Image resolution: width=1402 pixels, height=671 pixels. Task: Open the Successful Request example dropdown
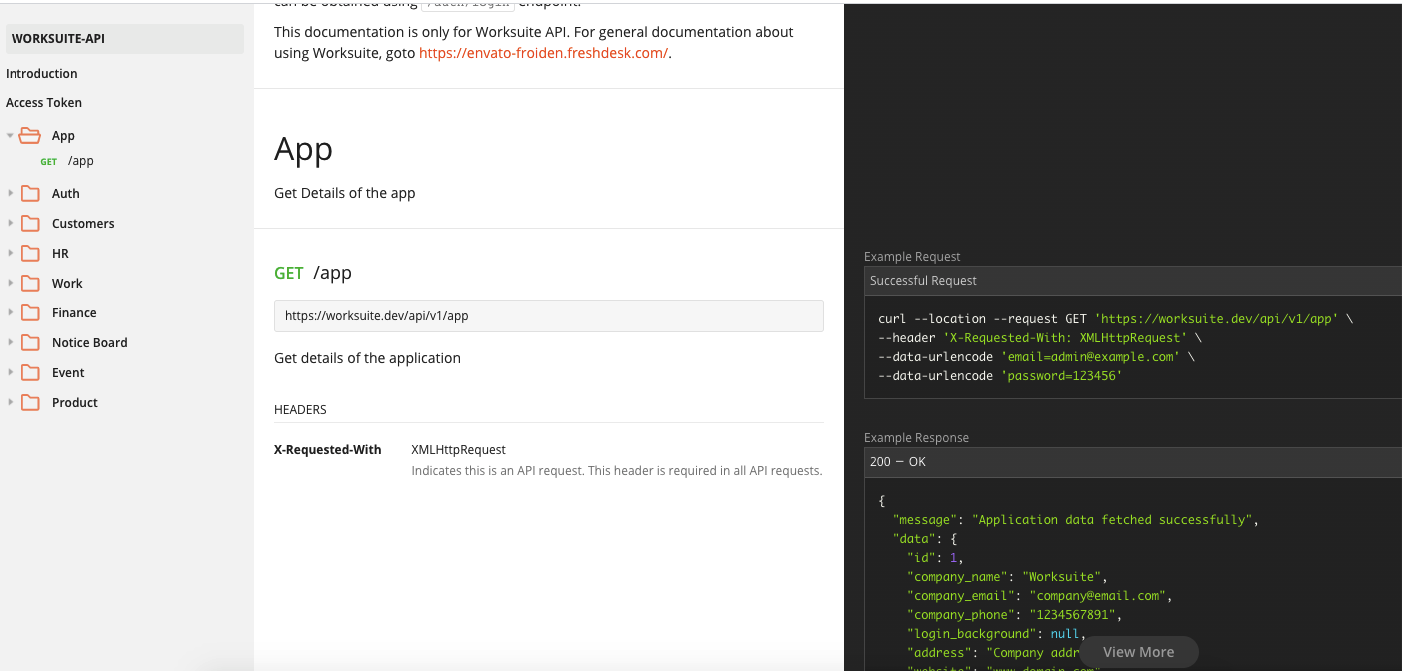(x=1132, y=281)
